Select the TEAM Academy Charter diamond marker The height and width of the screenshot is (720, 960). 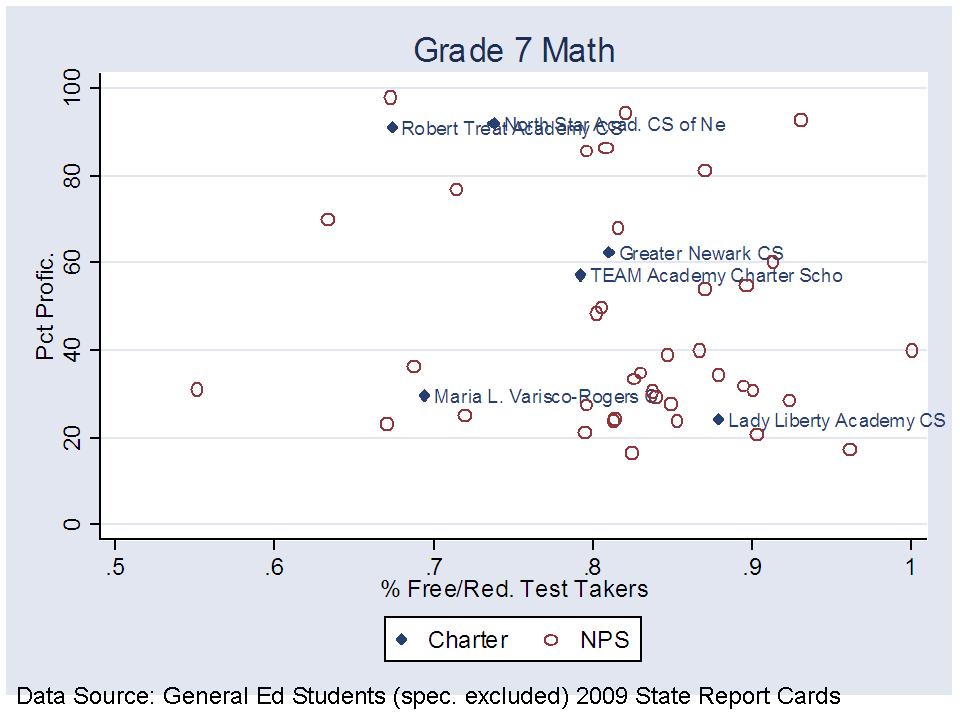pos(580,275)
